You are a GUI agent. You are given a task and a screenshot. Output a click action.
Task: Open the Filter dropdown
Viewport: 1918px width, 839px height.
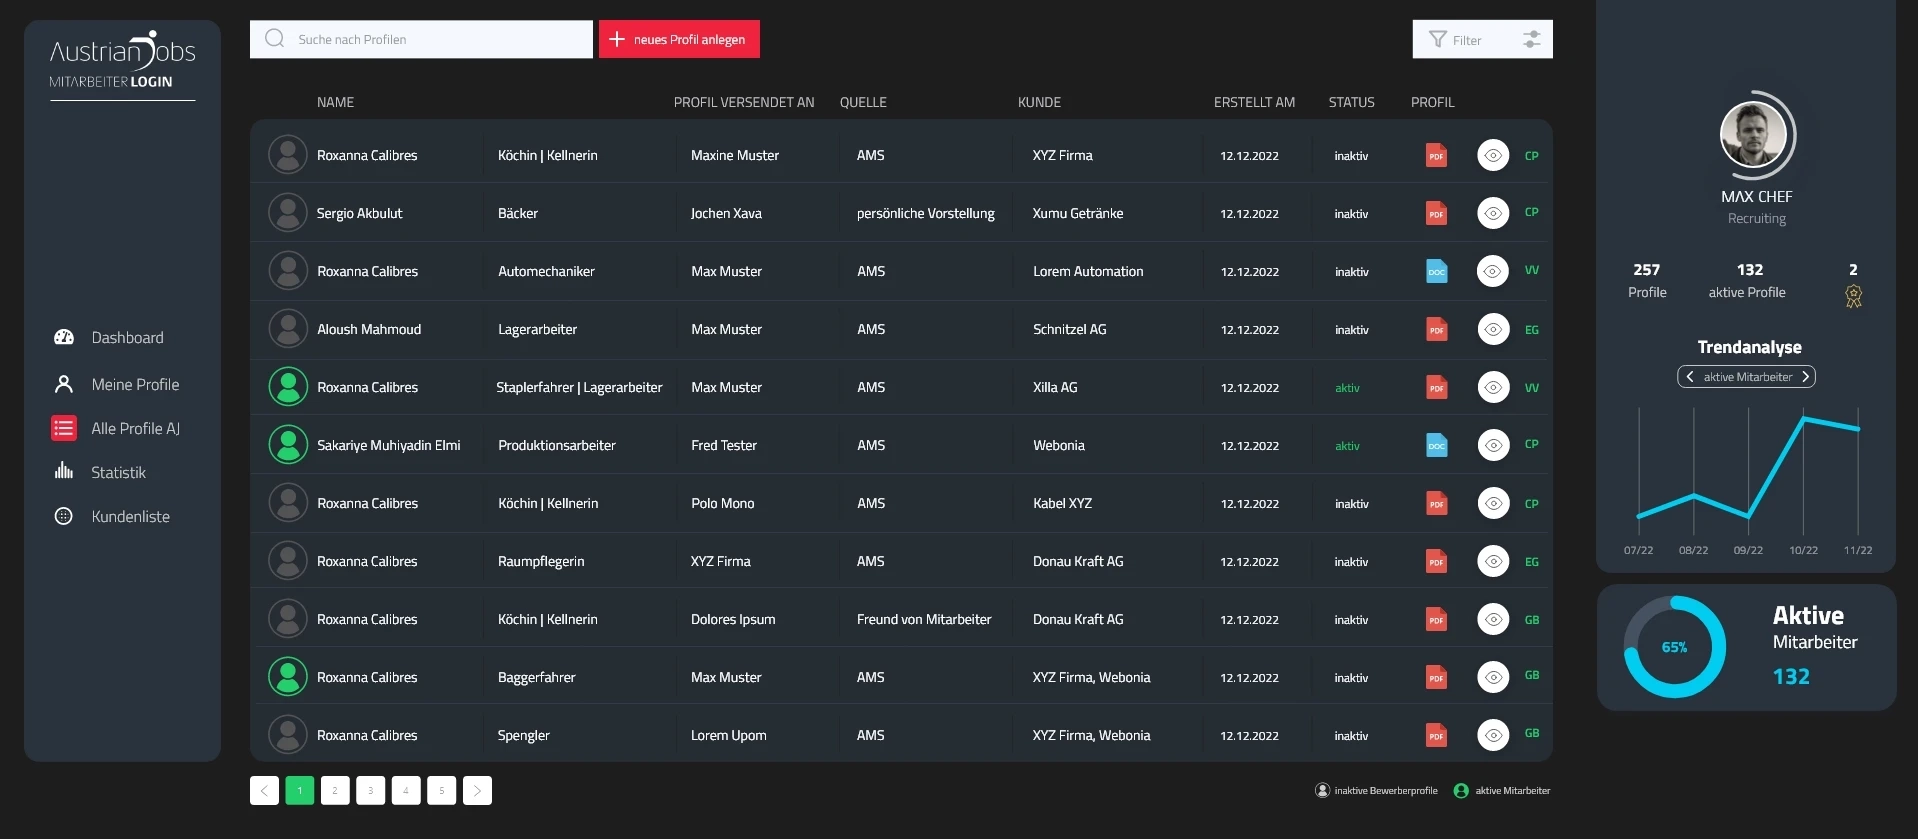click(1456, 40)
